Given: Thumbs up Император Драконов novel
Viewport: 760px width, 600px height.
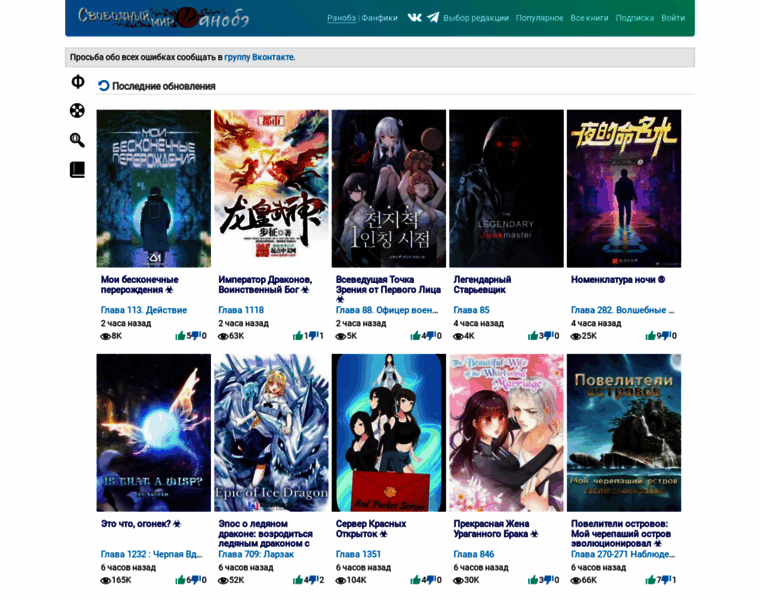Looking at the screenshot, I should [298, 335].
